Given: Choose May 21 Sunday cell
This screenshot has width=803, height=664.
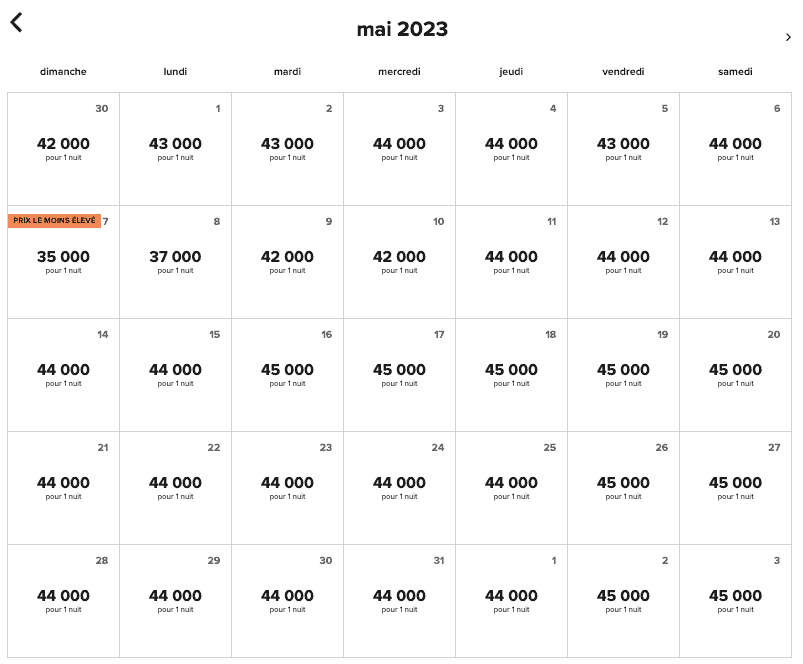Looking at the screenshot, I should coord(63,488).
